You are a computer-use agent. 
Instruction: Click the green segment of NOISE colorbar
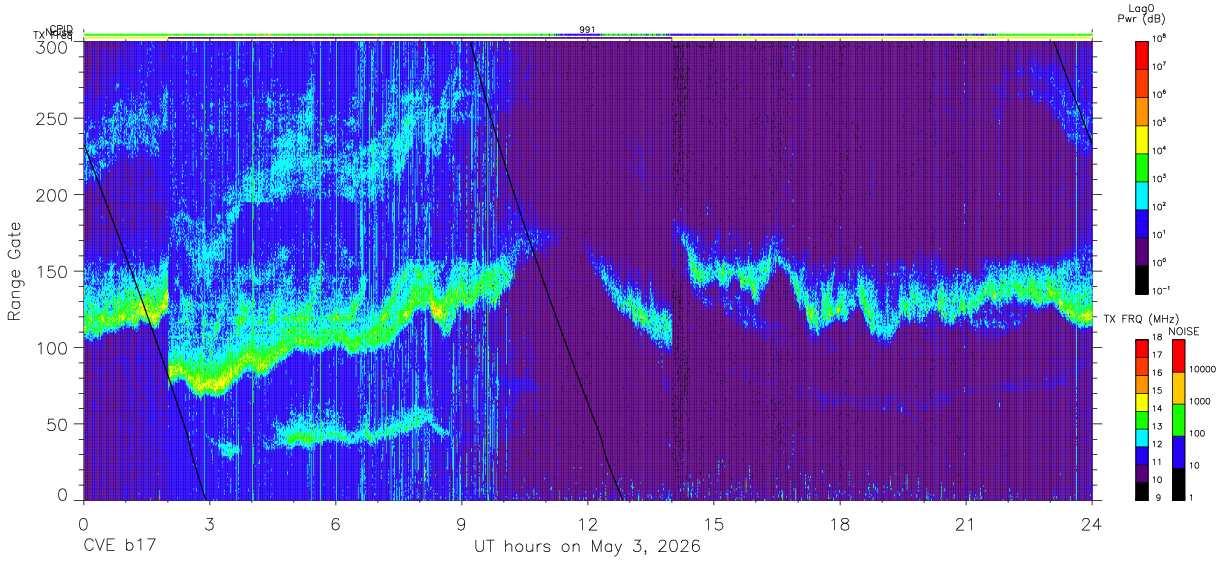coord(1178,420)
